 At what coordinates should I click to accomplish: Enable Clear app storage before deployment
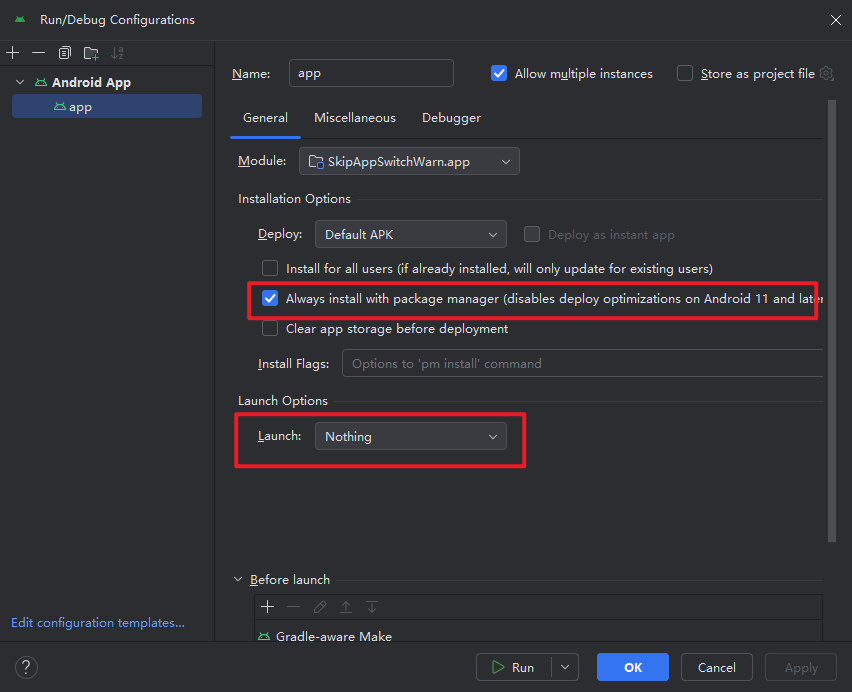point(270,328)
